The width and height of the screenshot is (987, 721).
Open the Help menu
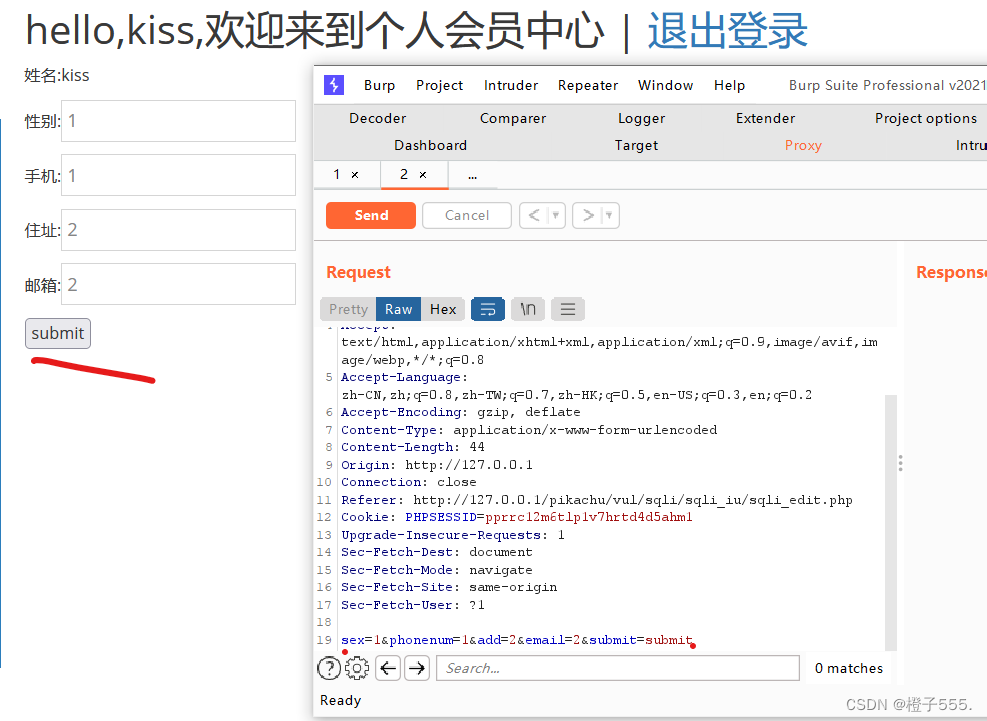[730, 85]
